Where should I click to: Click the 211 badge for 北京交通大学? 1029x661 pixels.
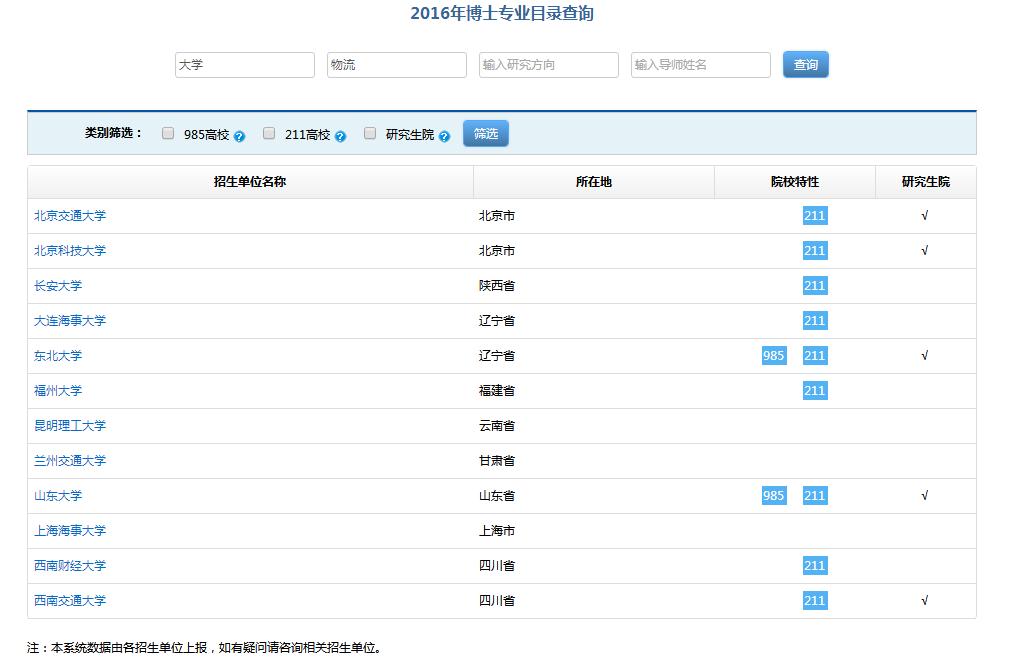814,215
